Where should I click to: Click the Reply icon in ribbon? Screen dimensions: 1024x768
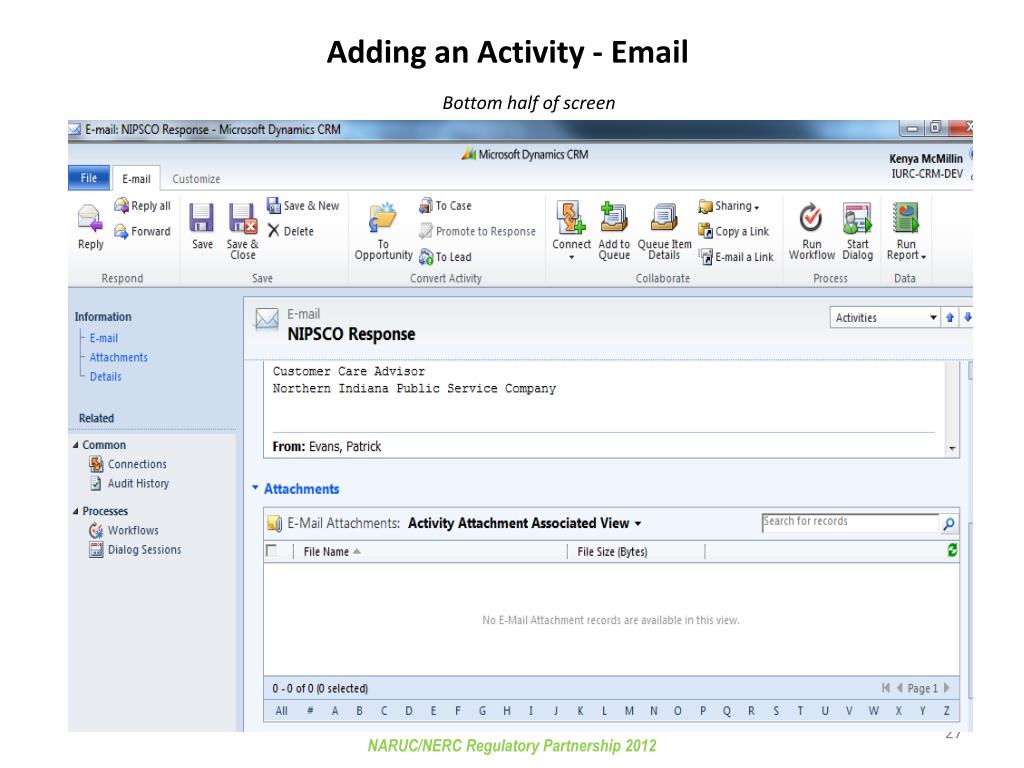tap(90, 227)
